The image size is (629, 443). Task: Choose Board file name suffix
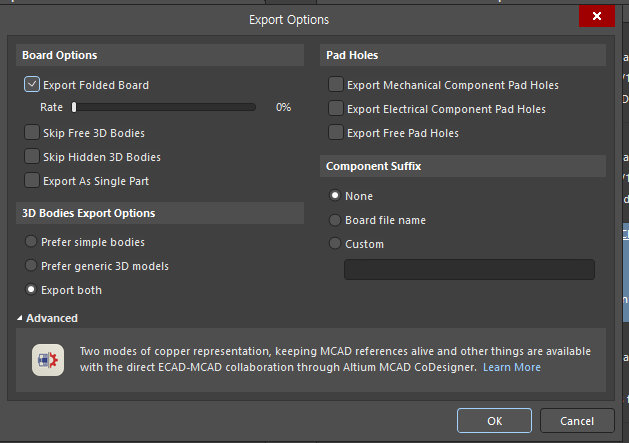335,220
